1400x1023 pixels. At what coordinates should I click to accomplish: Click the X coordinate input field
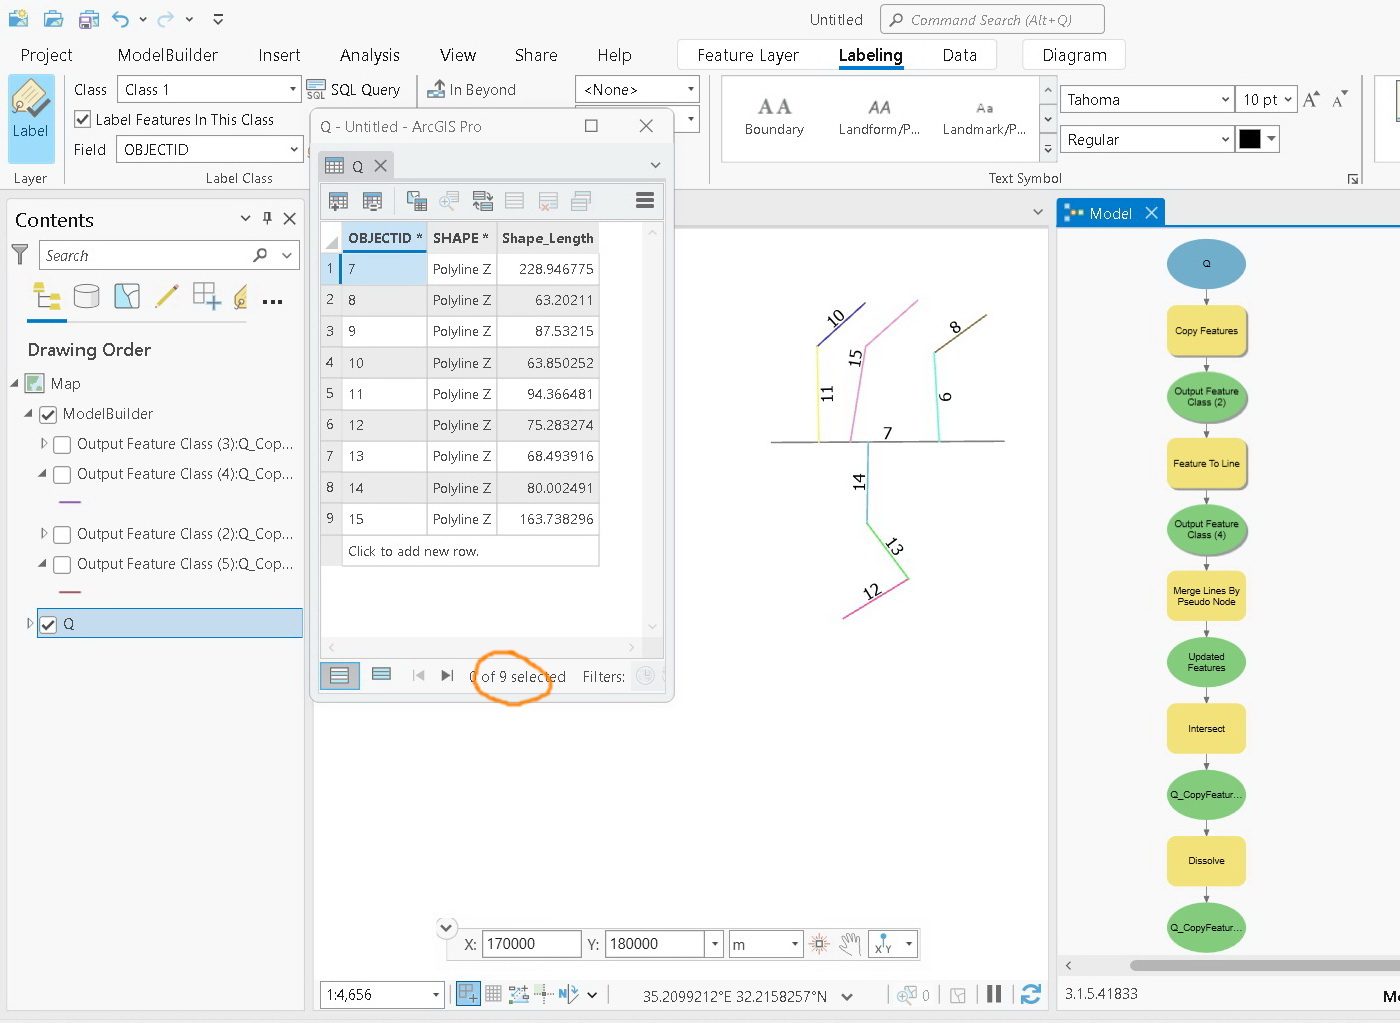pyautogui.click(x=531, y=943)
